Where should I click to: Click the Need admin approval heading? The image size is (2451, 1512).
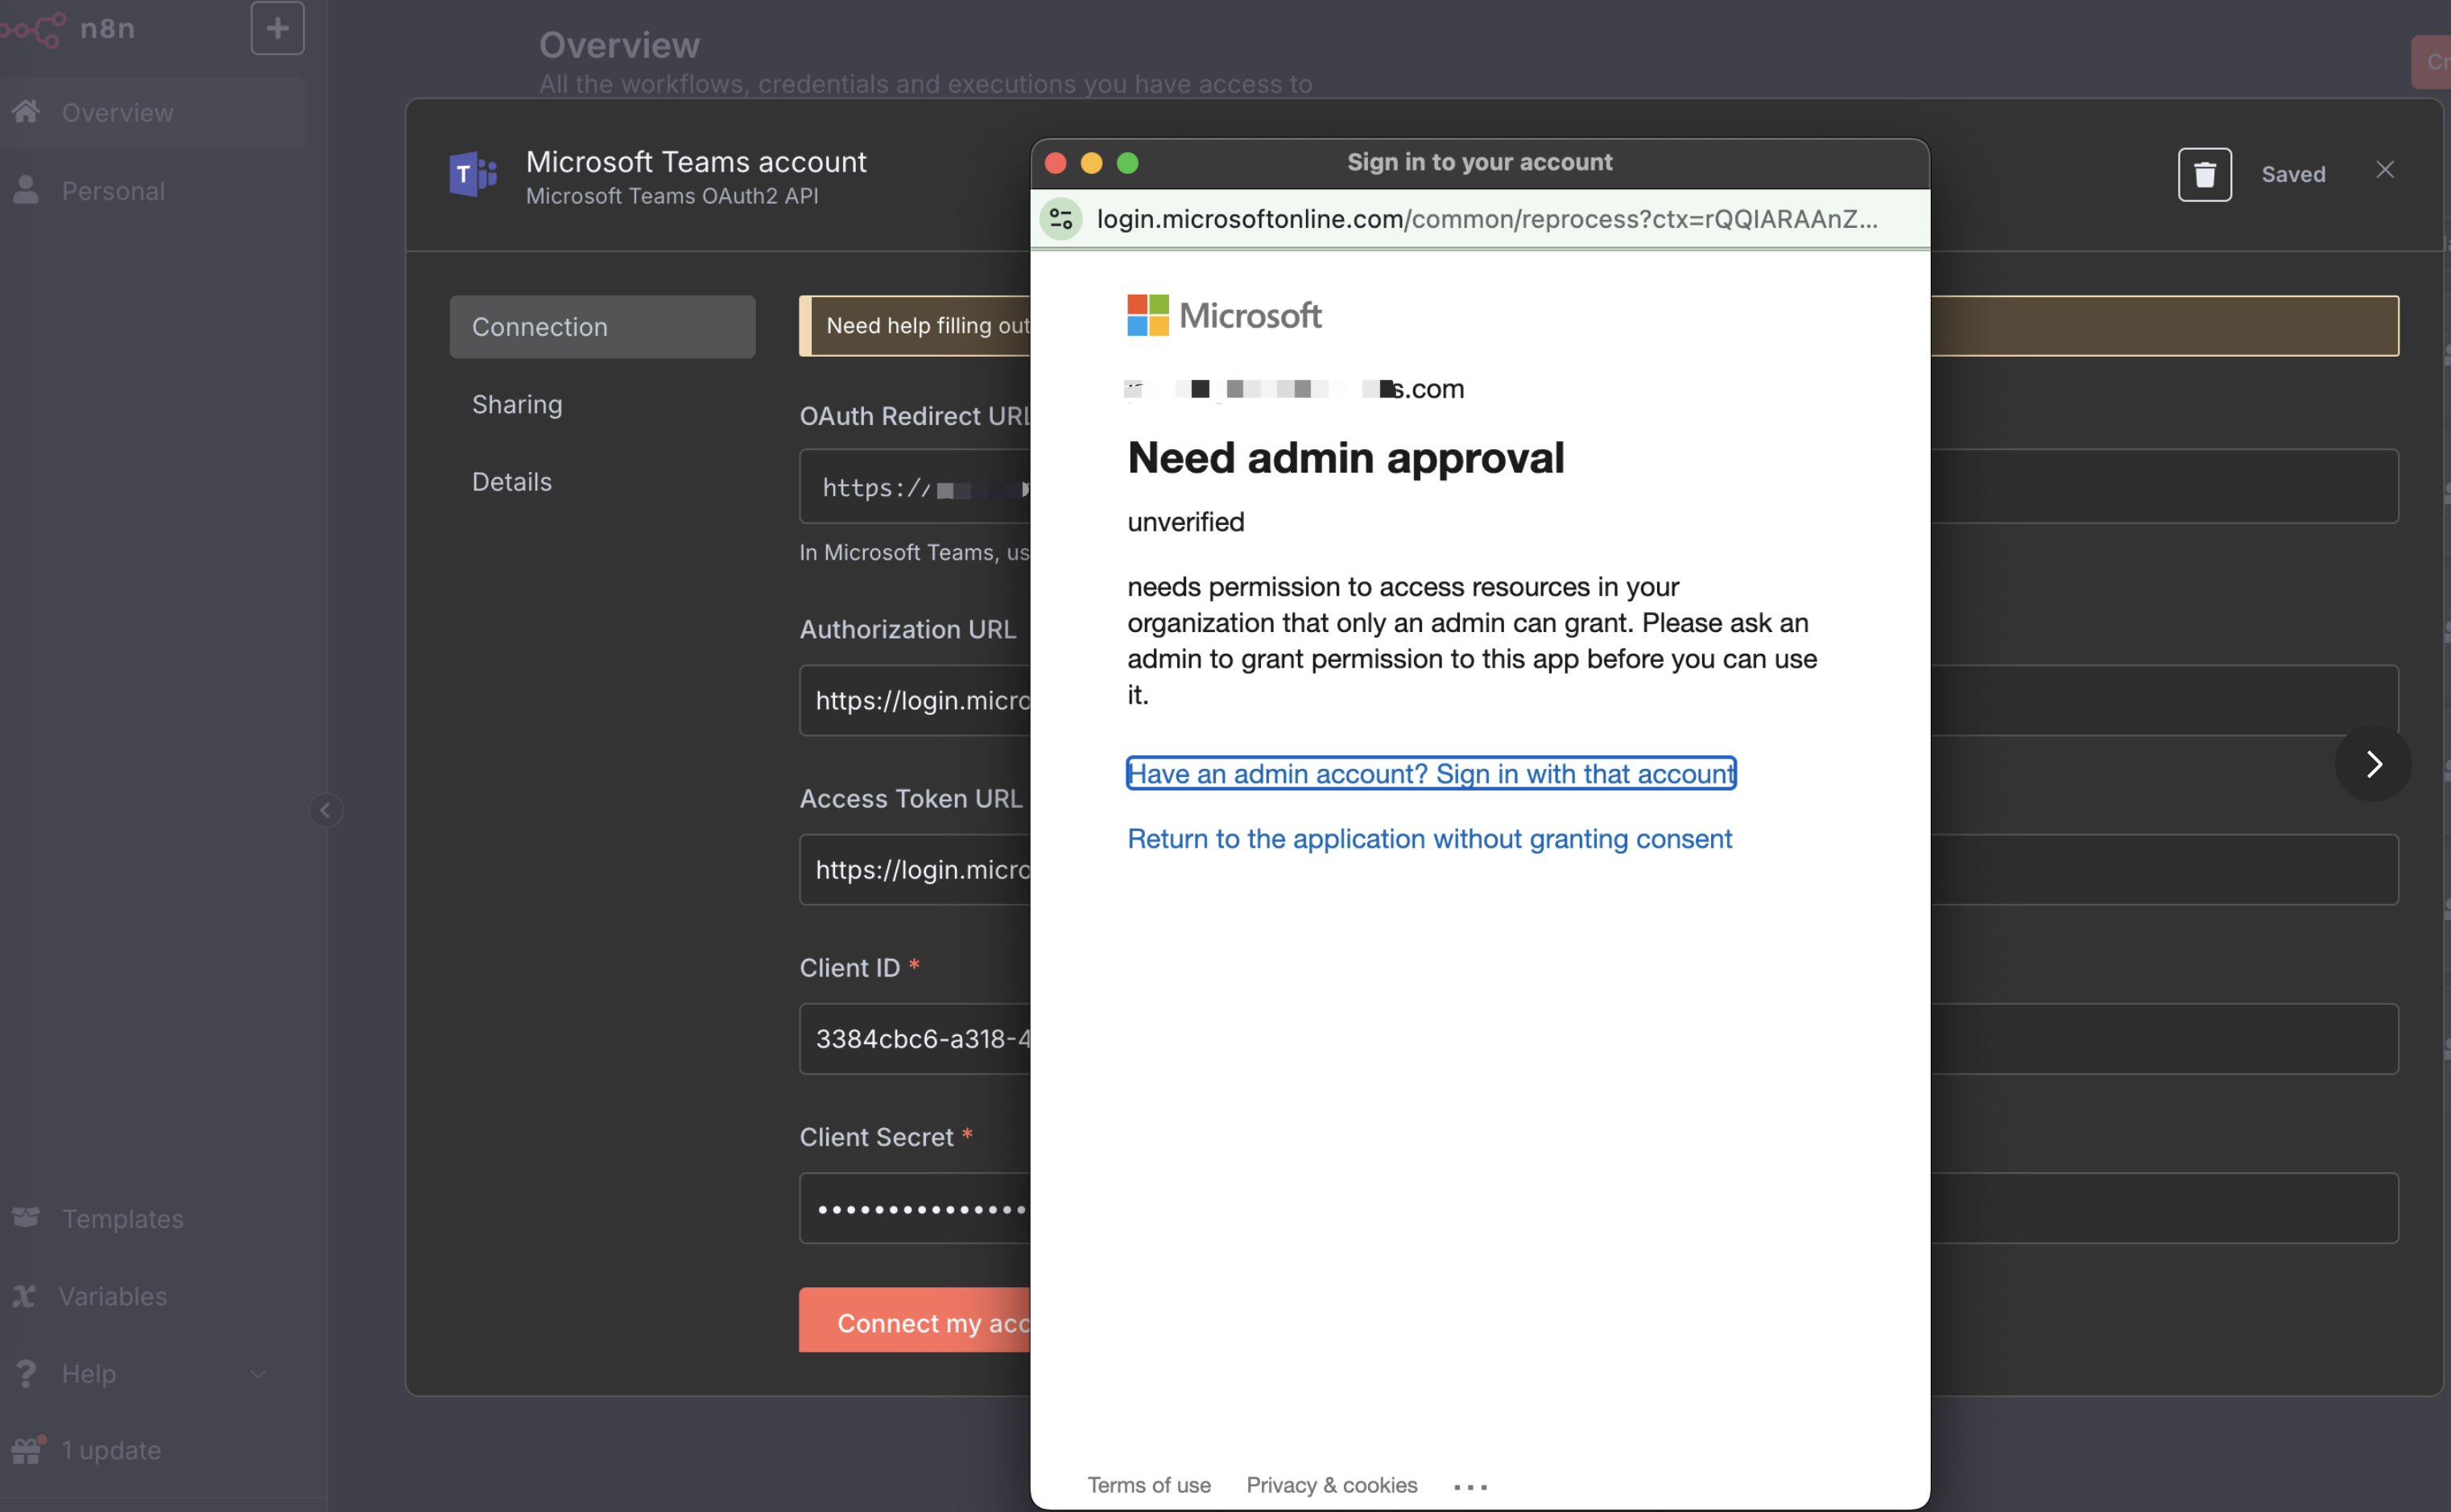(x=1345, y=458)
